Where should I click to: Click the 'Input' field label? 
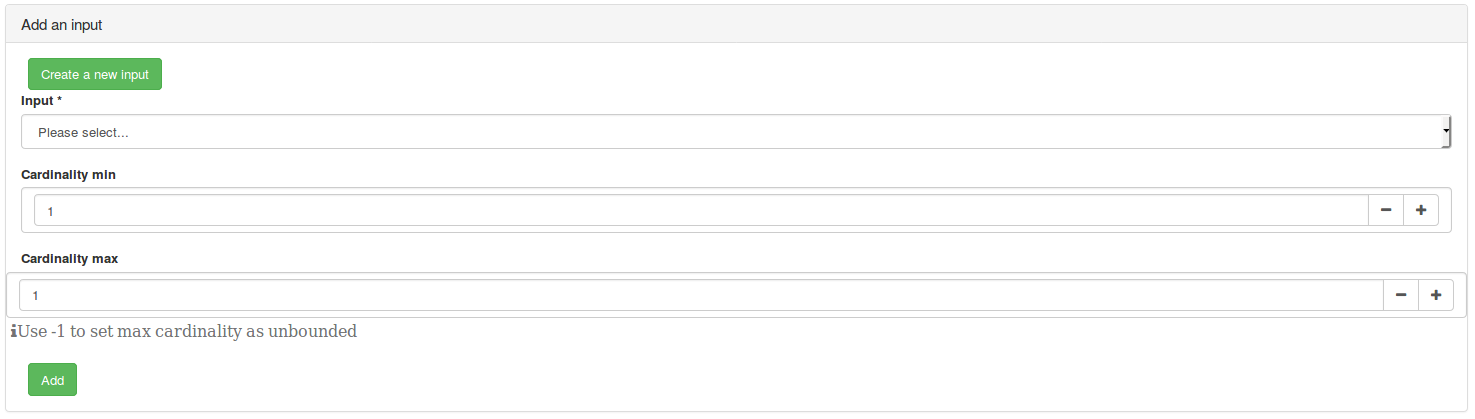pos(37,101)
